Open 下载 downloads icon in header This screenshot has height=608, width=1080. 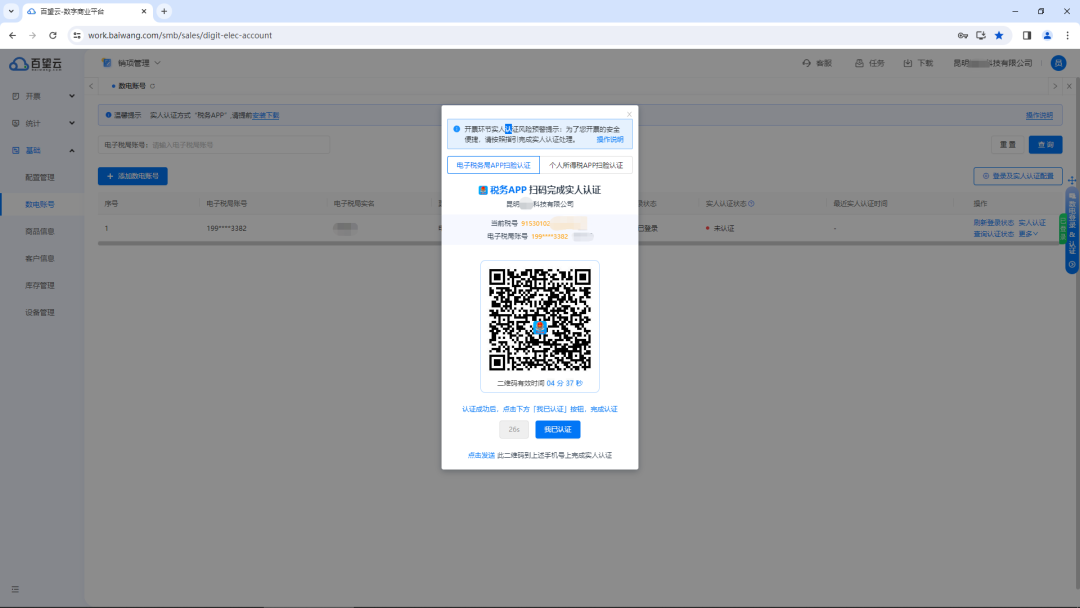908,63
